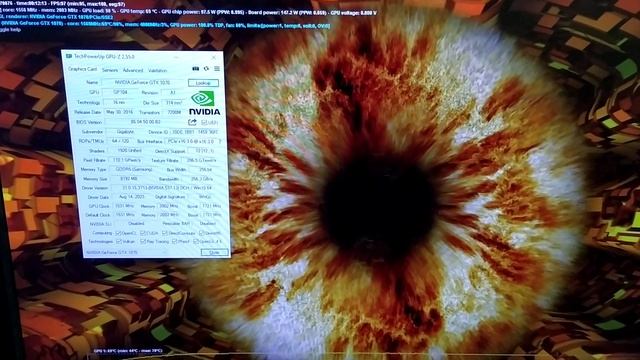The image size is (640, 360).
Task: Click the GPU Clock row Boost value
Action: (212, 206)
